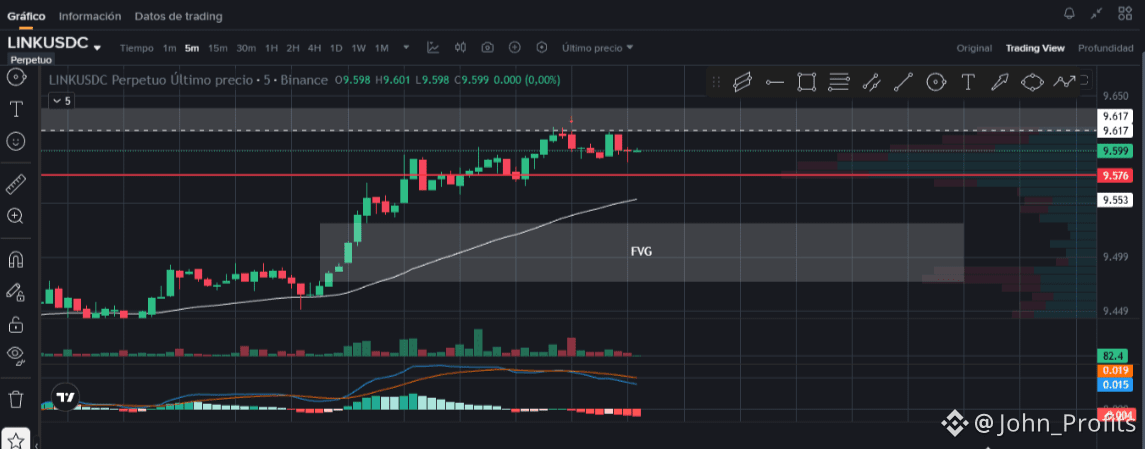Click the red 9.576 price label
Viewport: 1145px width, 449px height.
click(1116, 175)
